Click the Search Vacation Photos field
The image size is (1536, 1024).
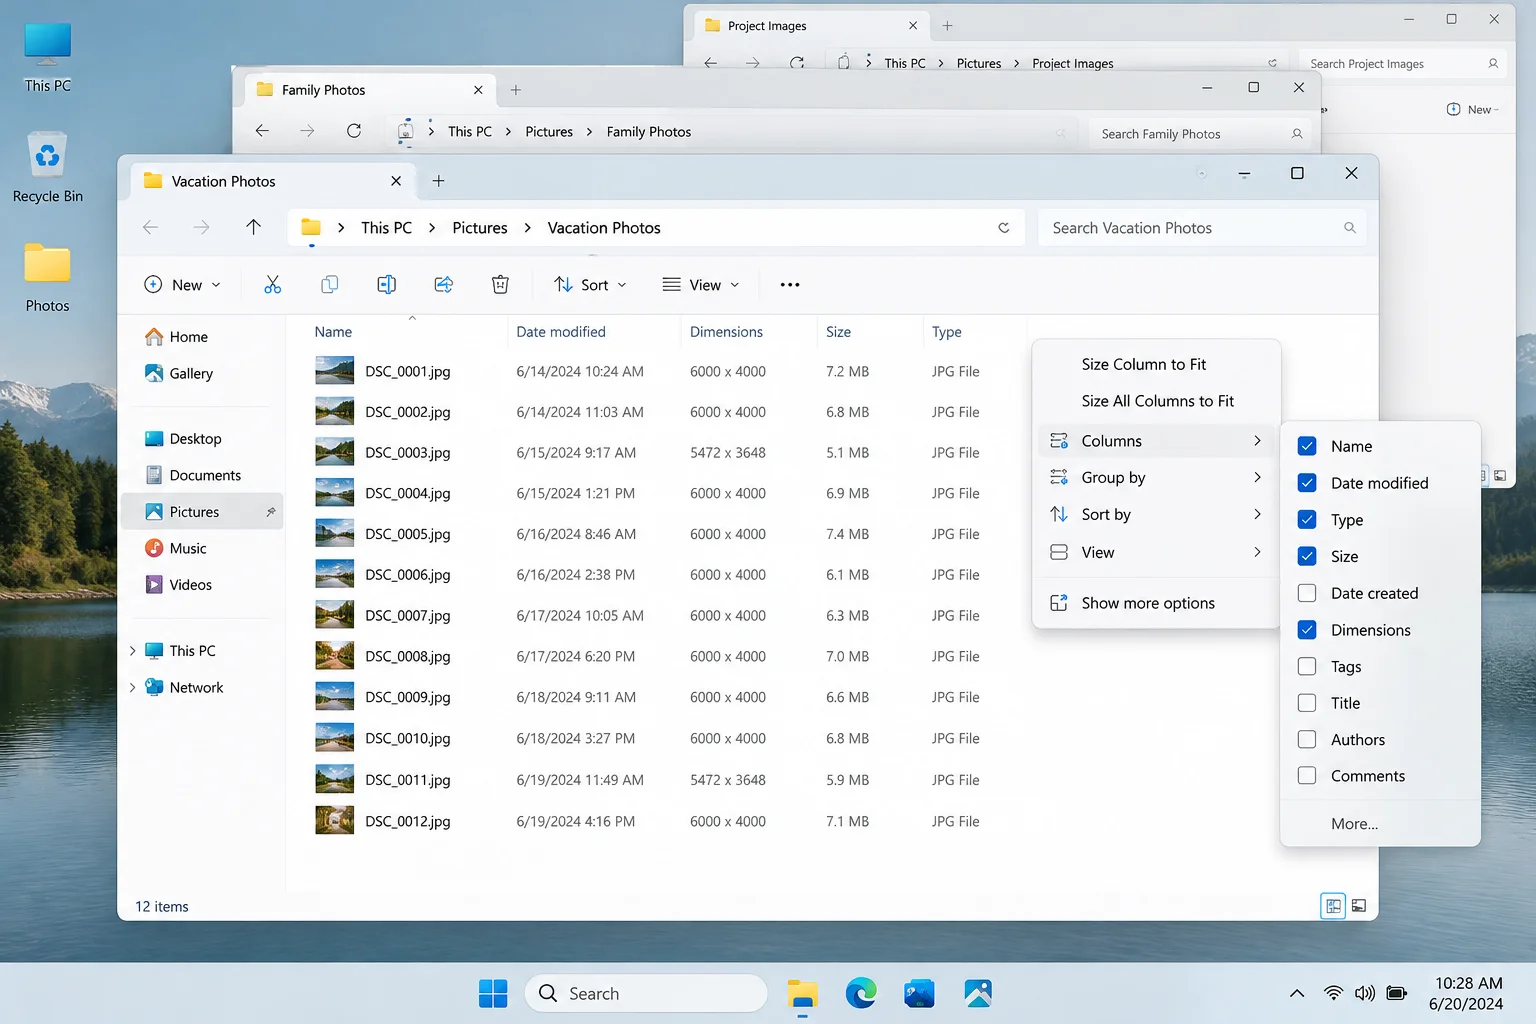click(1202, 228)
